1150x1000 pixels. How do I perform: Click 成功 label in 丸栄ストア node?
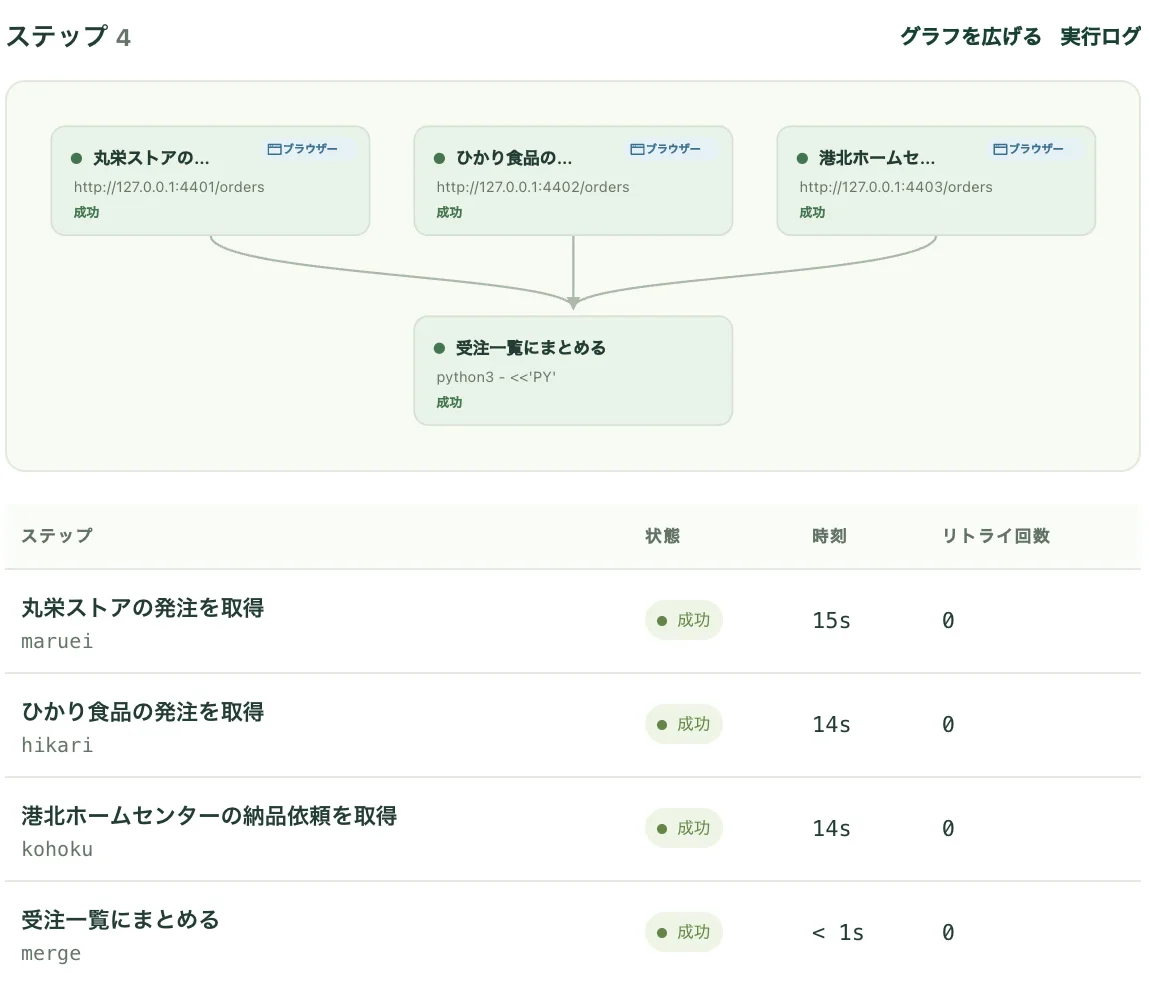coord(86,212)
